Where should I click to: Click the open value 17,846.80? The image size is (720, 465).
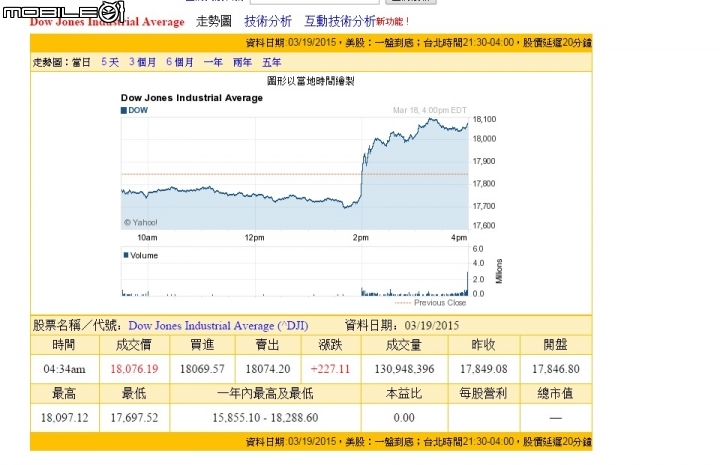pos(556,369)
